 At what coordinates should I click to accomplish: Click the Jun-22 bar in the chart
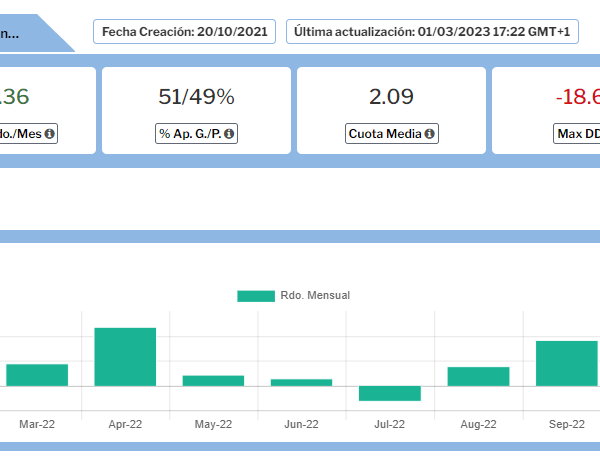point(302,383)
